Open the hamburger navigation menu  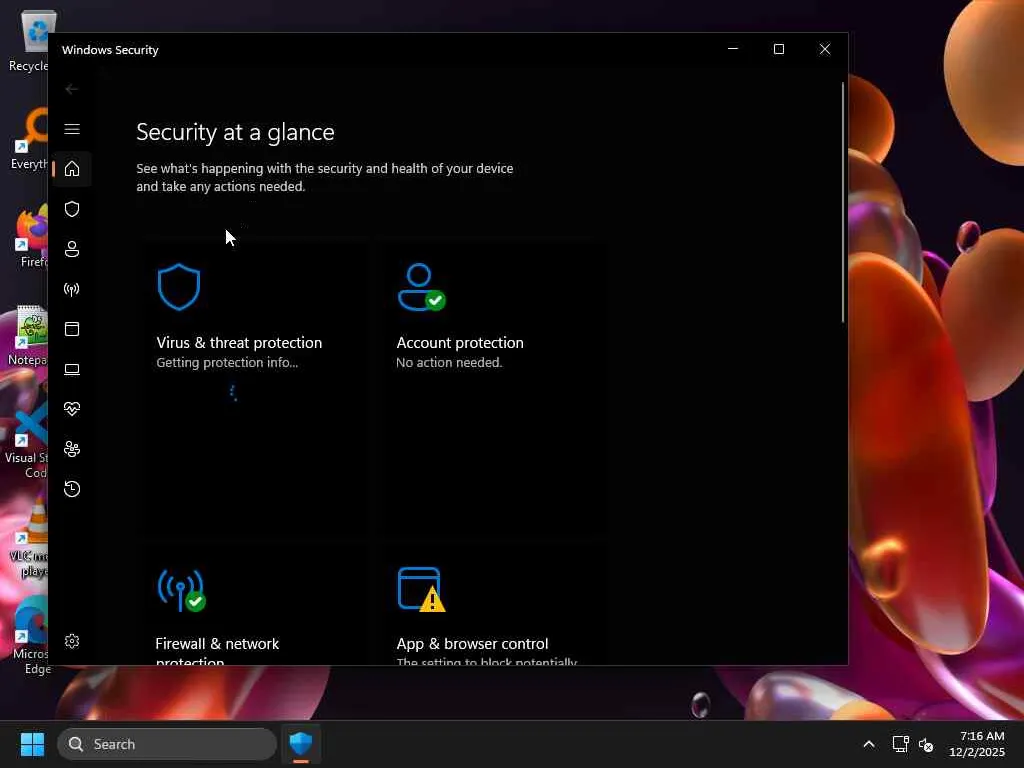72,129
